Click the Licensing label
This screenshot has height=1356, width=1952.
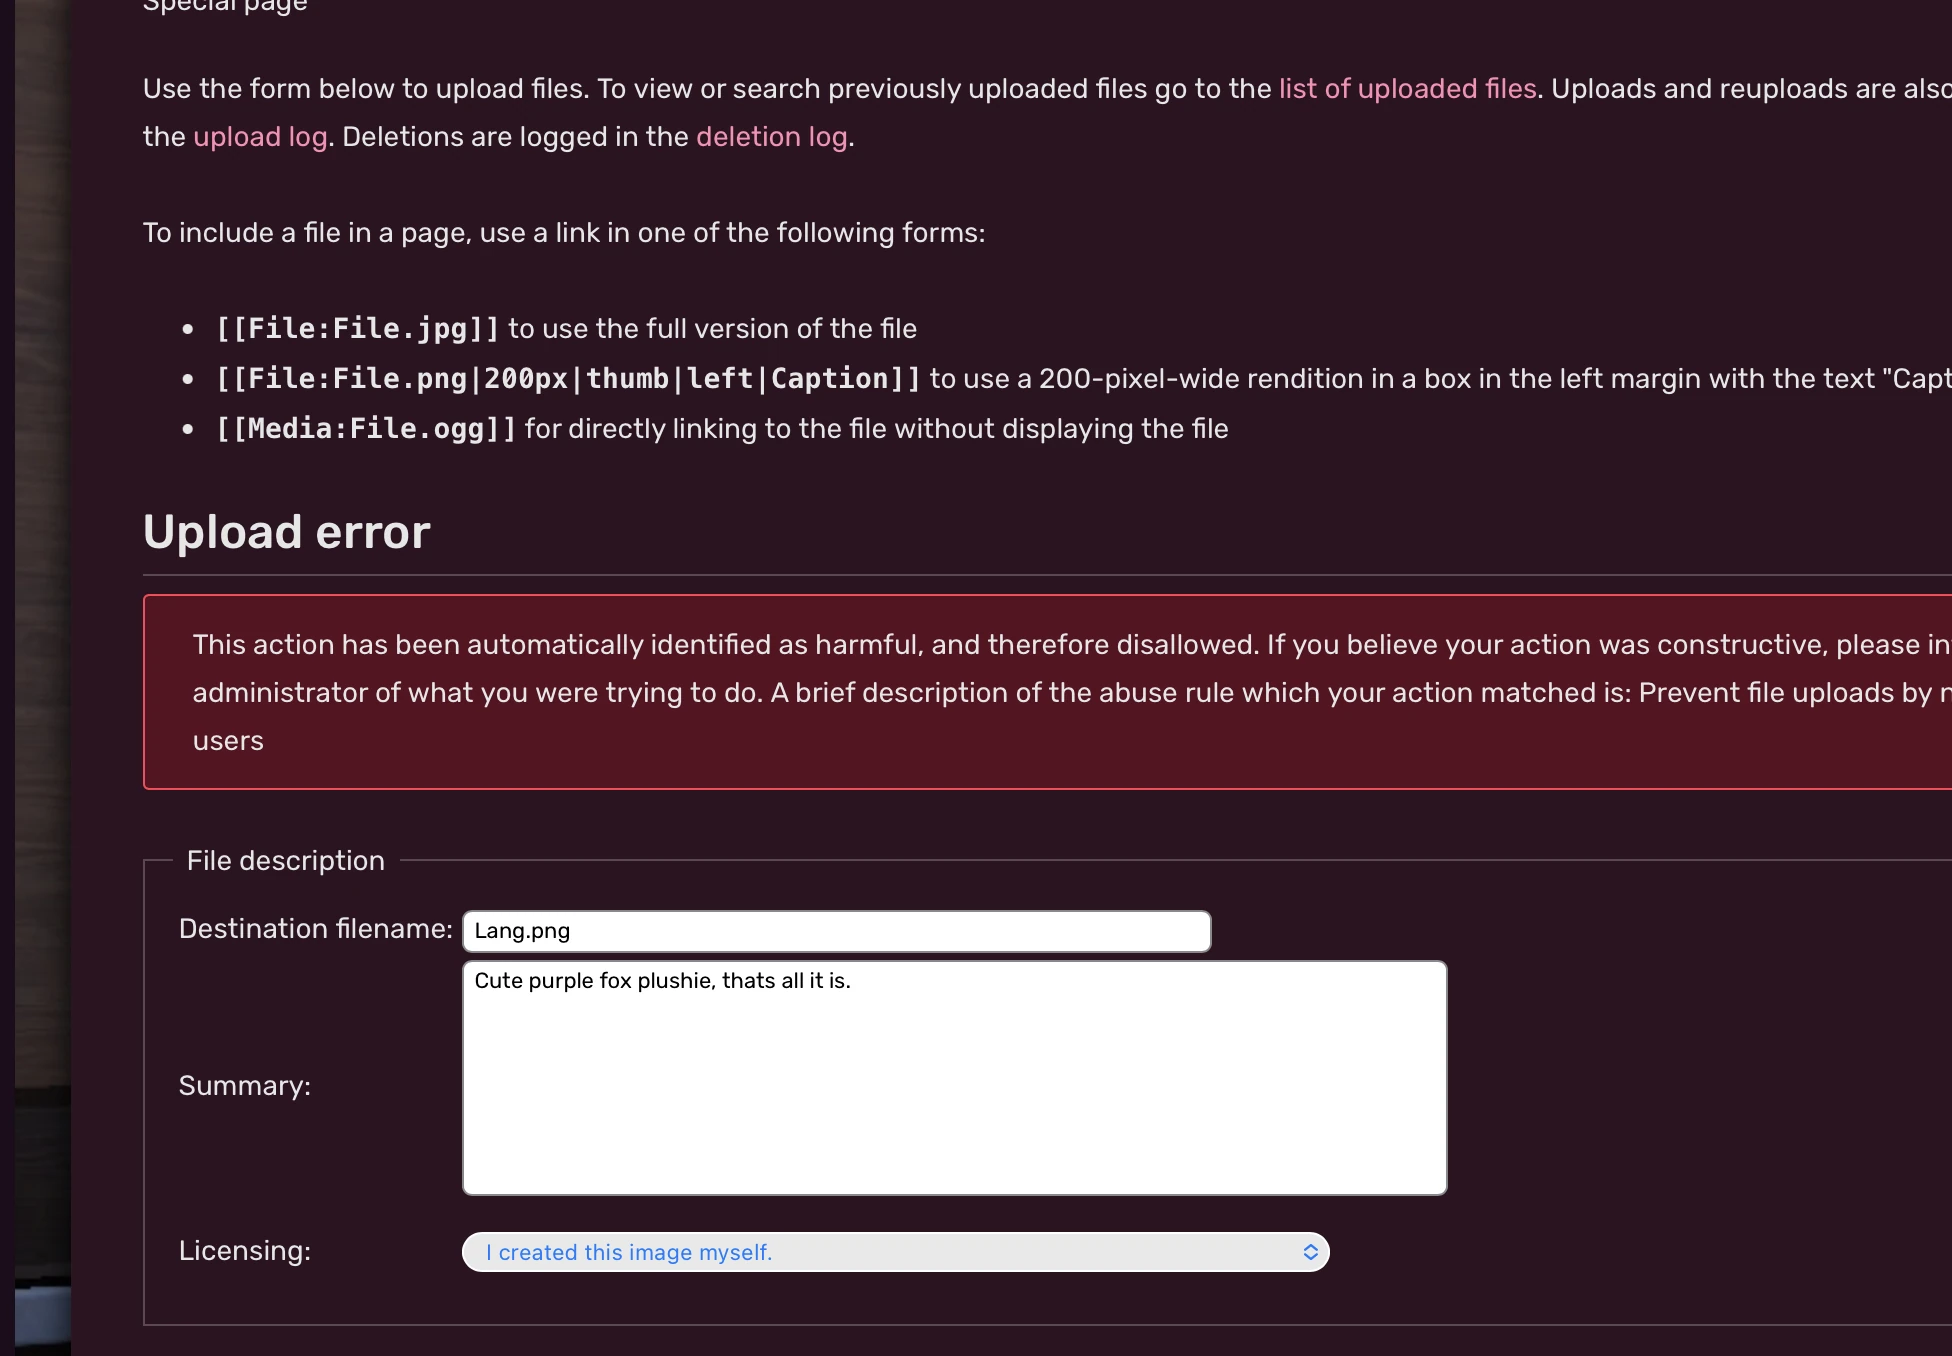245,1251
